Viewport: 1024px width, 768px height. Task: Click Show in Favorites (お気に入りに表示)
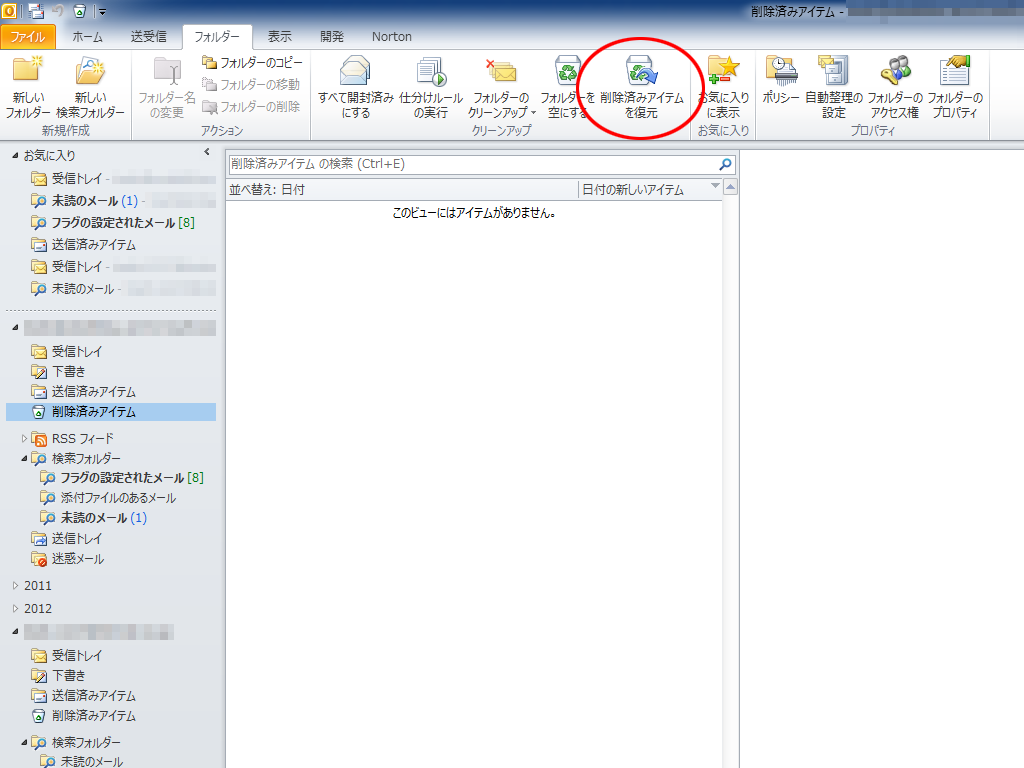pyautogui.click(x=723, y=88)
